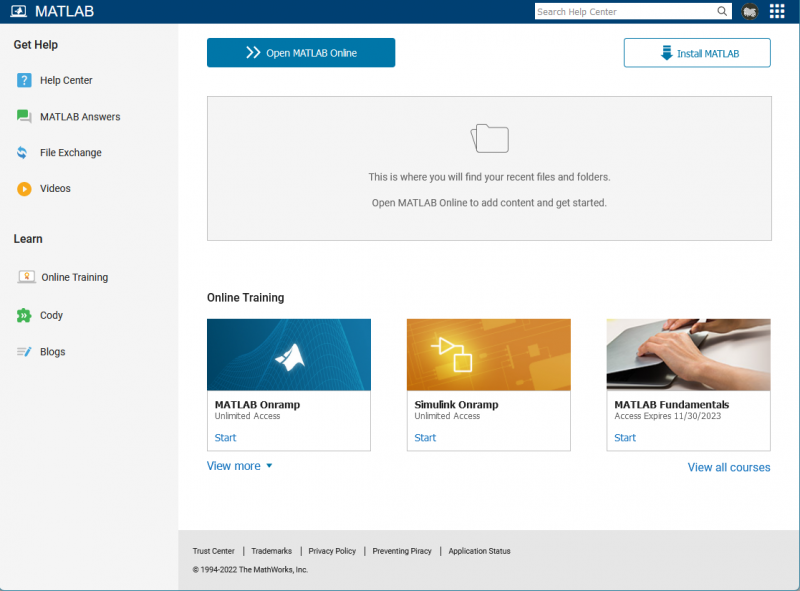
Task: Open Trademarks footer link
Action: [271, 551]
